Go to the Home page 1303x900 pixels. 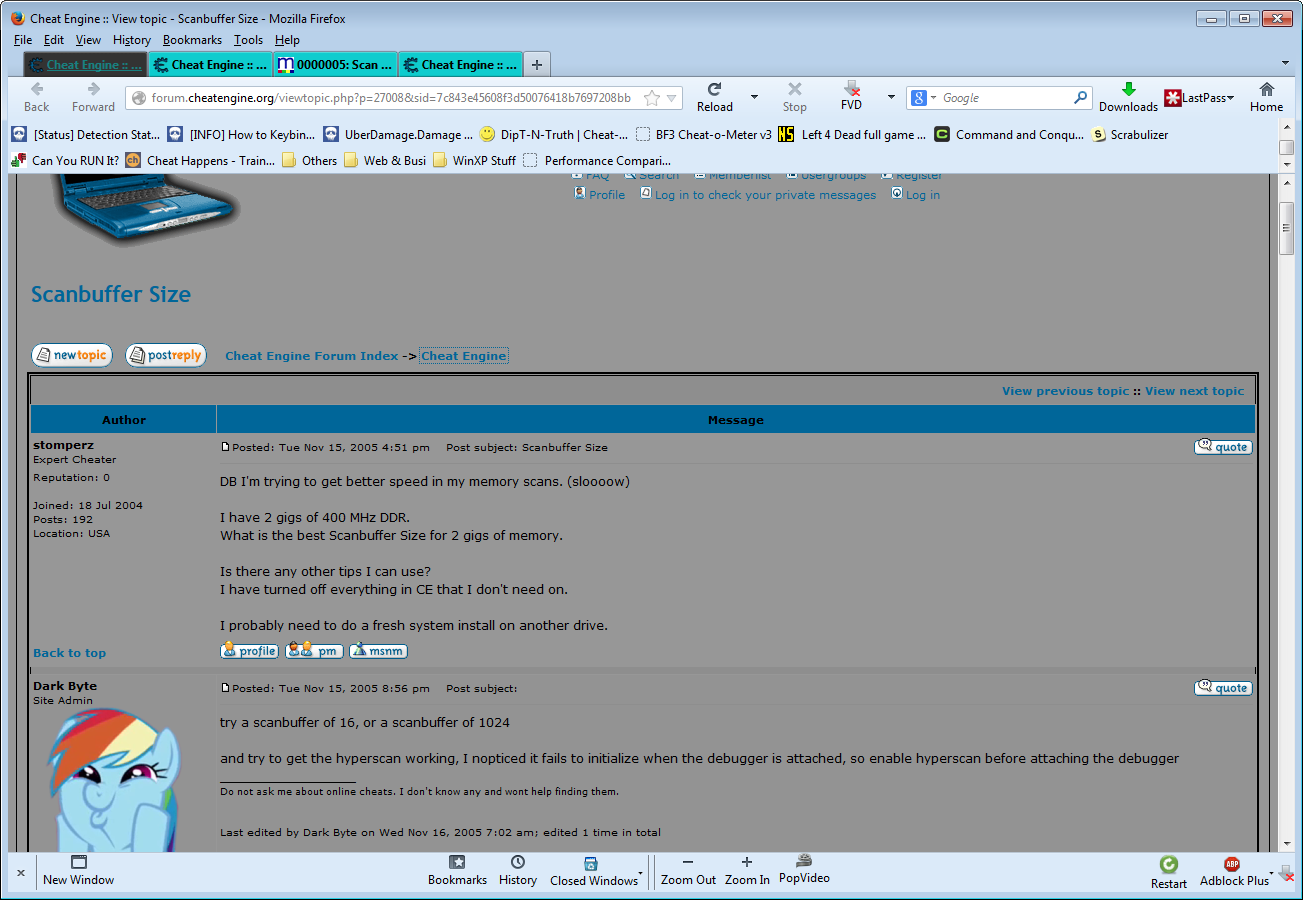(x=1266, y=96)
